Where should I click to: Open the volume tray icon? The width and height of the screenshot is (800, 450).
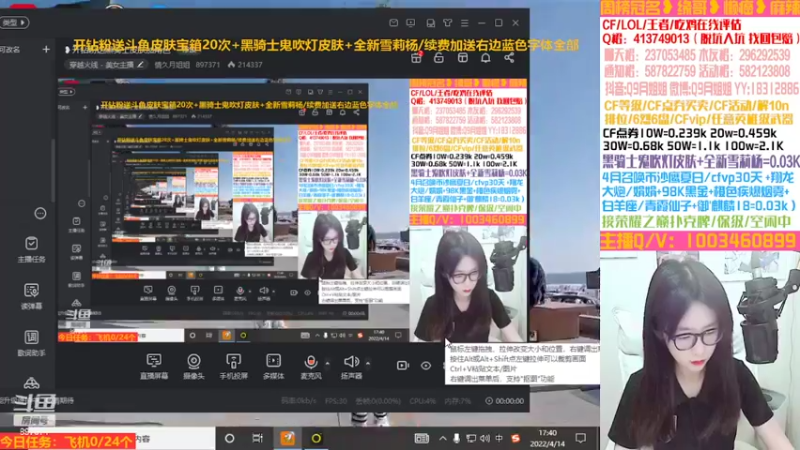(x=485, y=438)
